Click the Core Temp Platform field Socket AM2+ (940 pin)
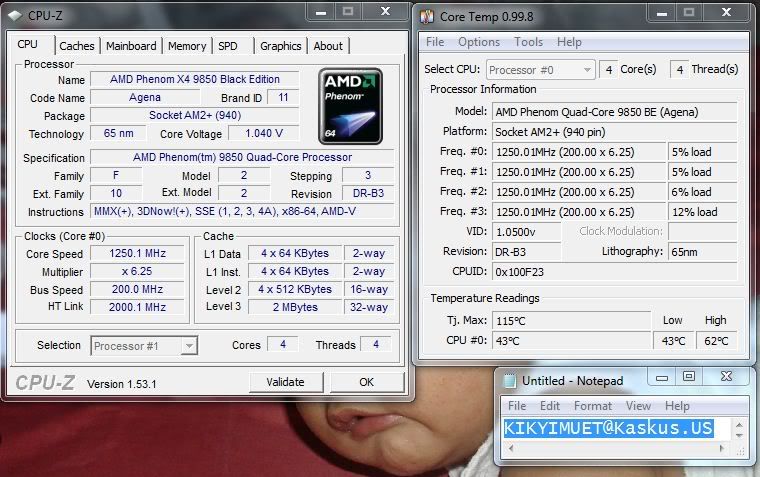760x477 pixels. tap(615, 132)
